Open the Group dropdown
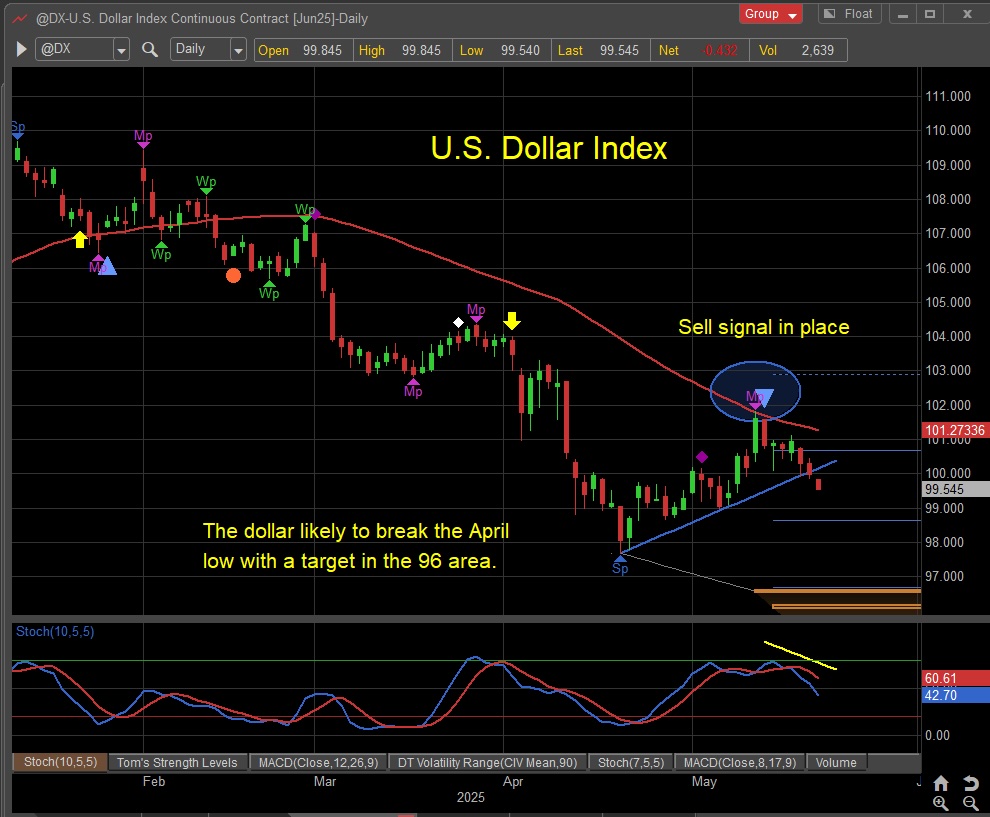The height and width of the screenshot is (817, 990). [x=770, y=14]
